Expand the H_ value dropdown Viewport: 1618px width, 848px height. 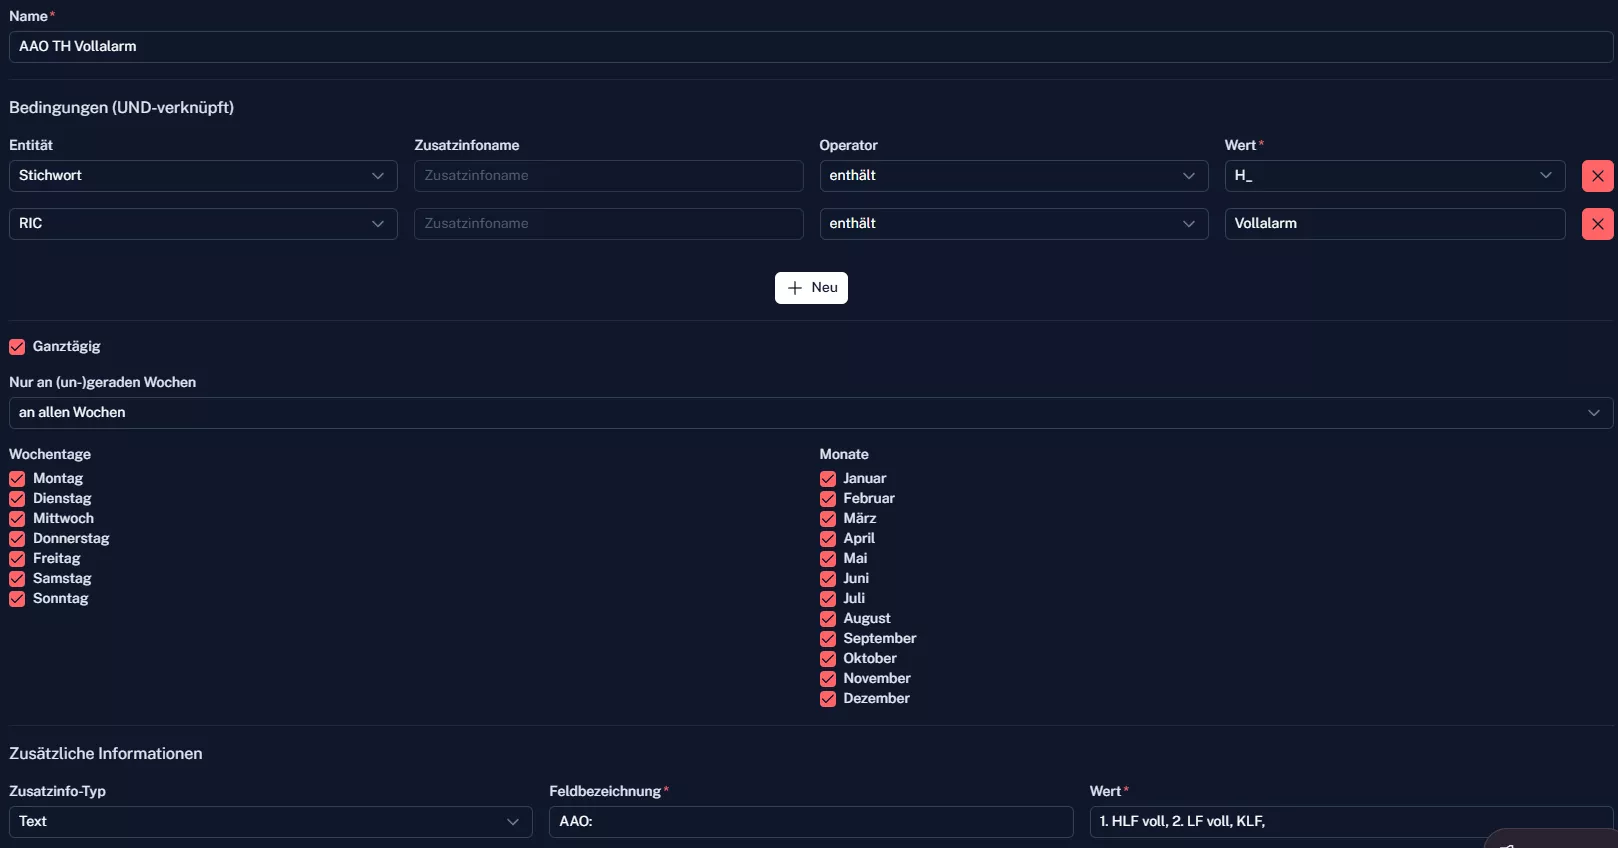(1394, 176)
